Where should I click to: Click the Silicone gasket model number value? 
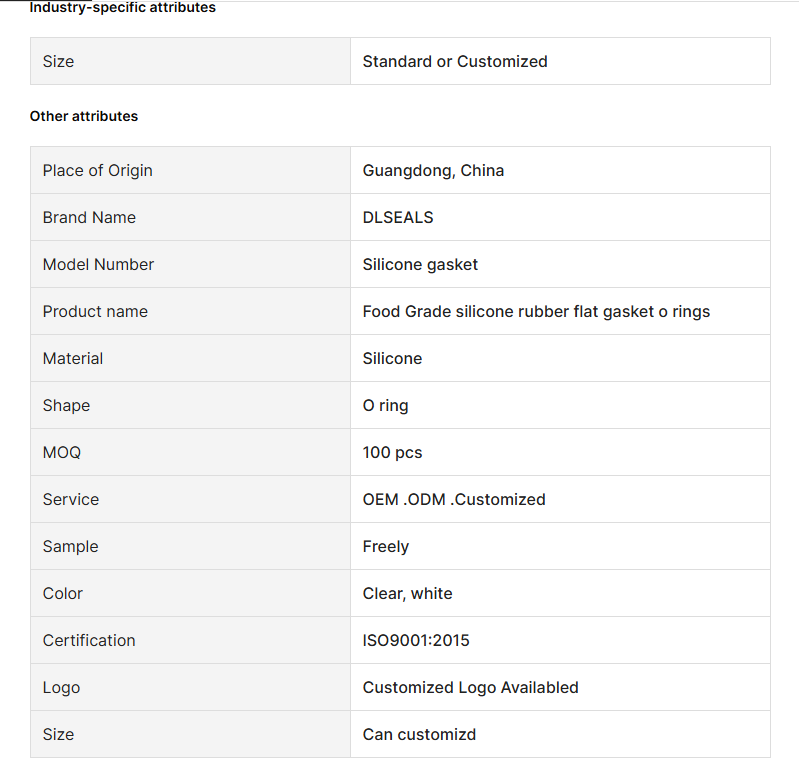(x=420, y=264)
